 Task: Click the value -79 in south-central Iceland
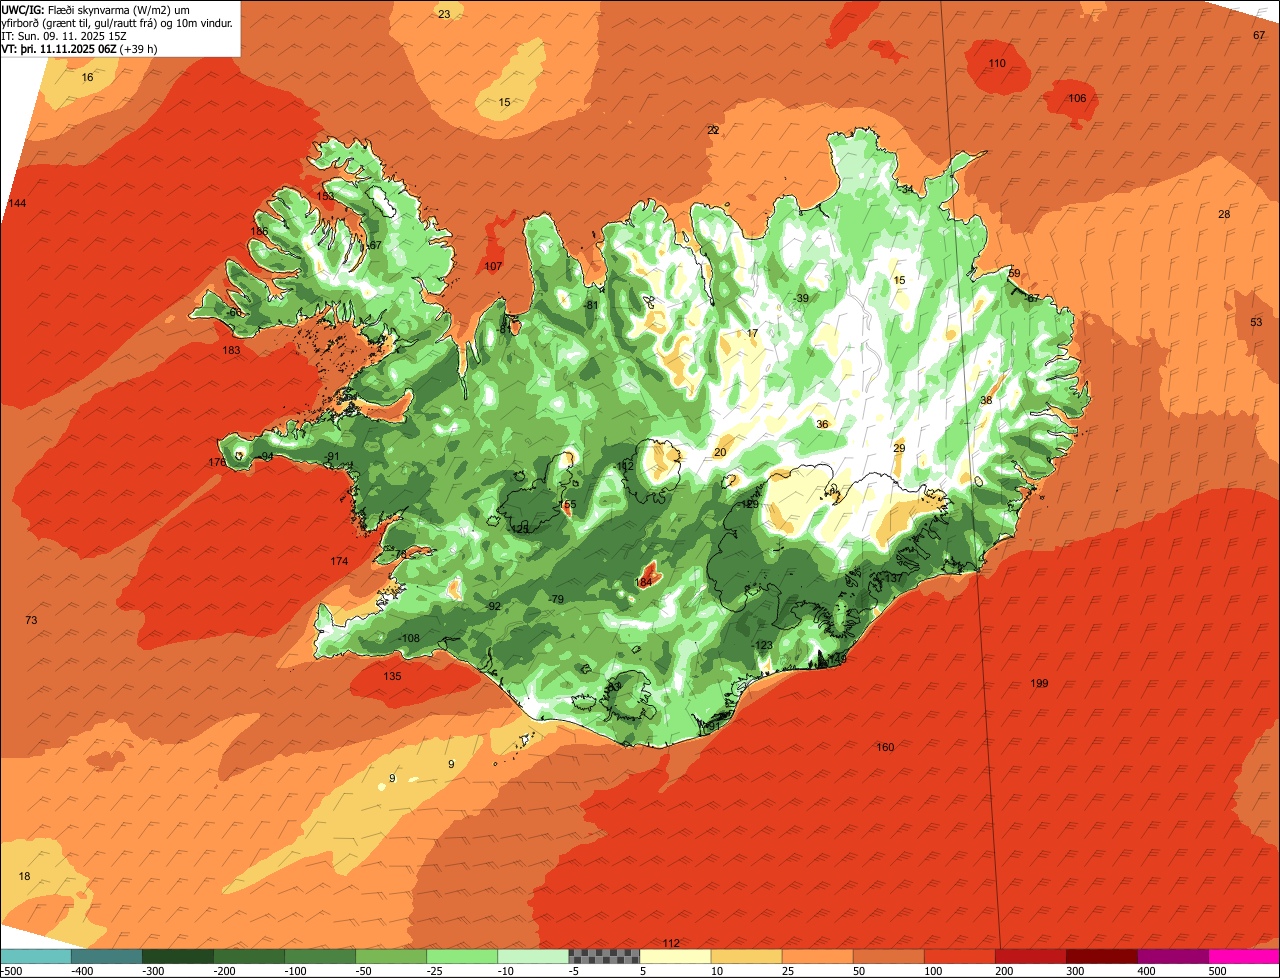pos(556,600)
